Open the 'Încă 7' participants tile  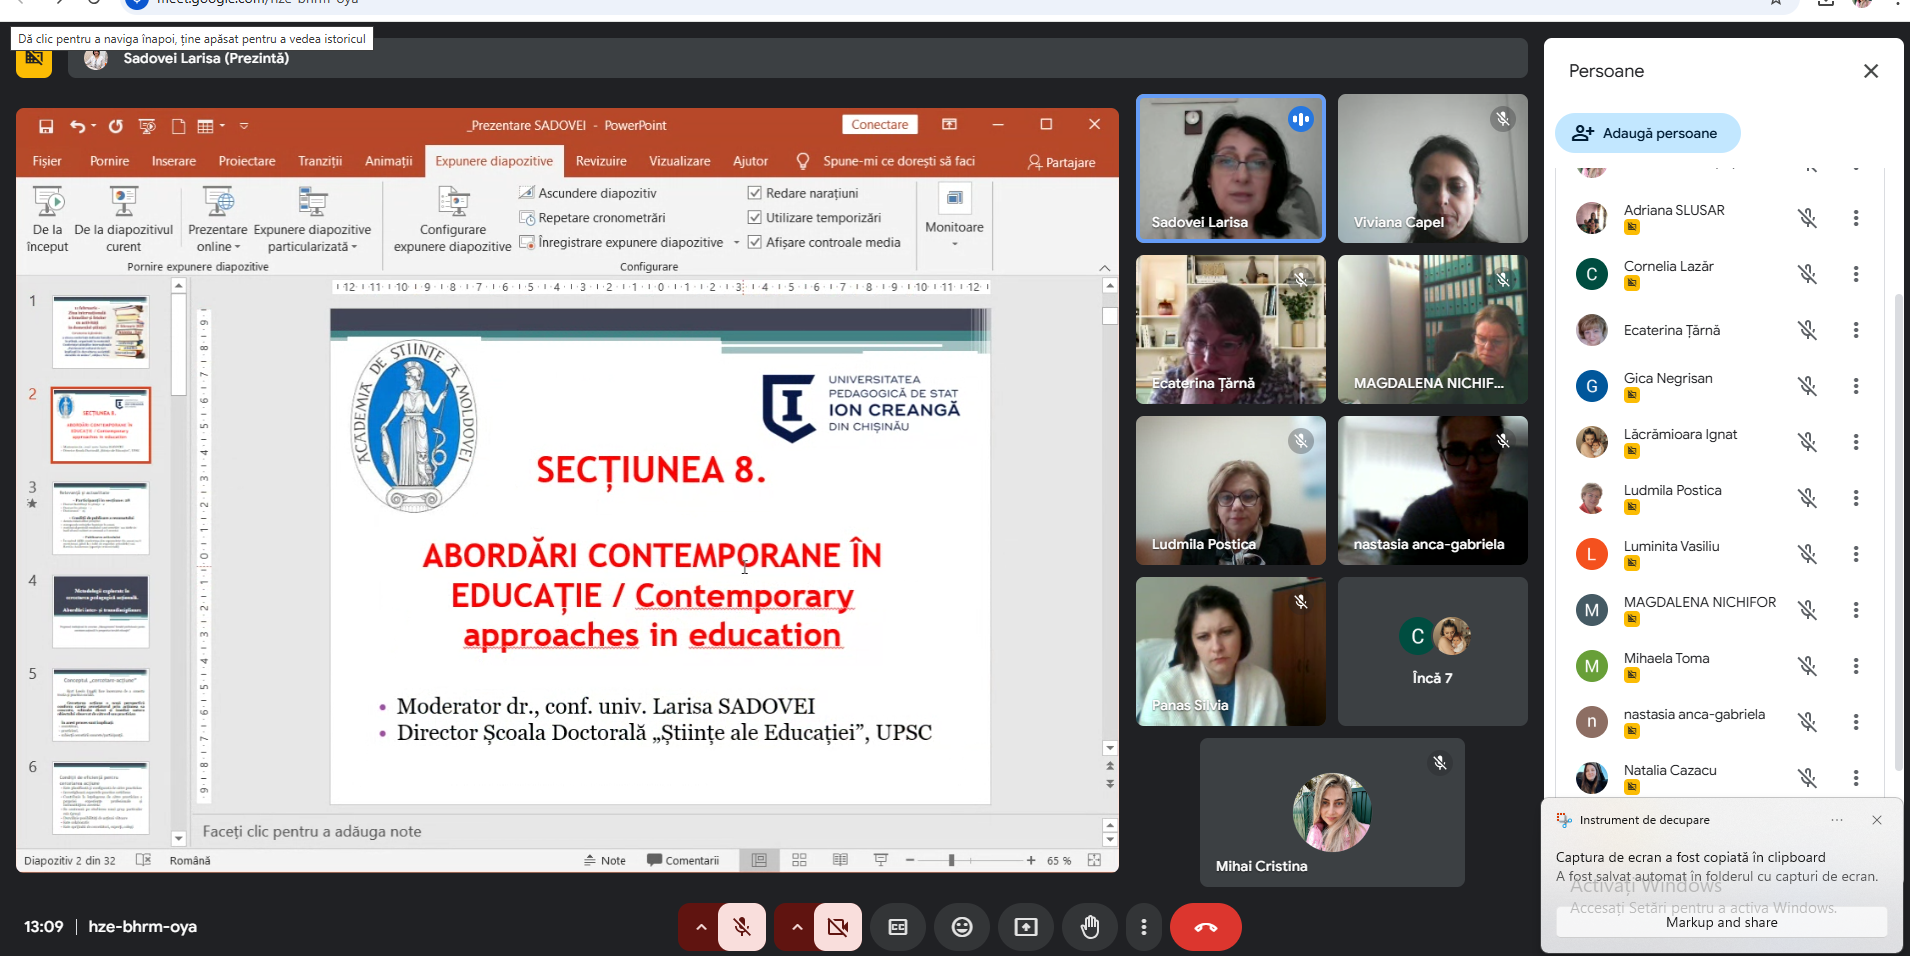[1433, 651]
